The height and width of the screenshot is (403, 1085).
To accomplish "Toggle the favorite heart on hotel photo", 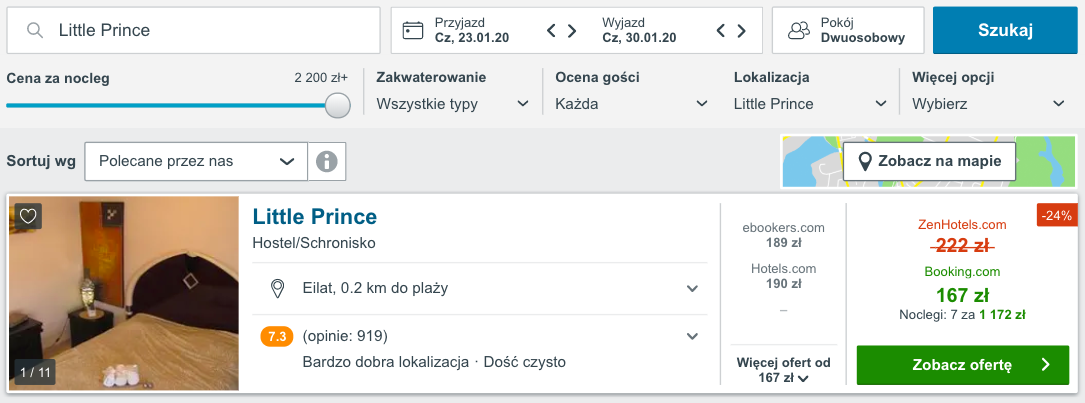I will pos(28,216).
